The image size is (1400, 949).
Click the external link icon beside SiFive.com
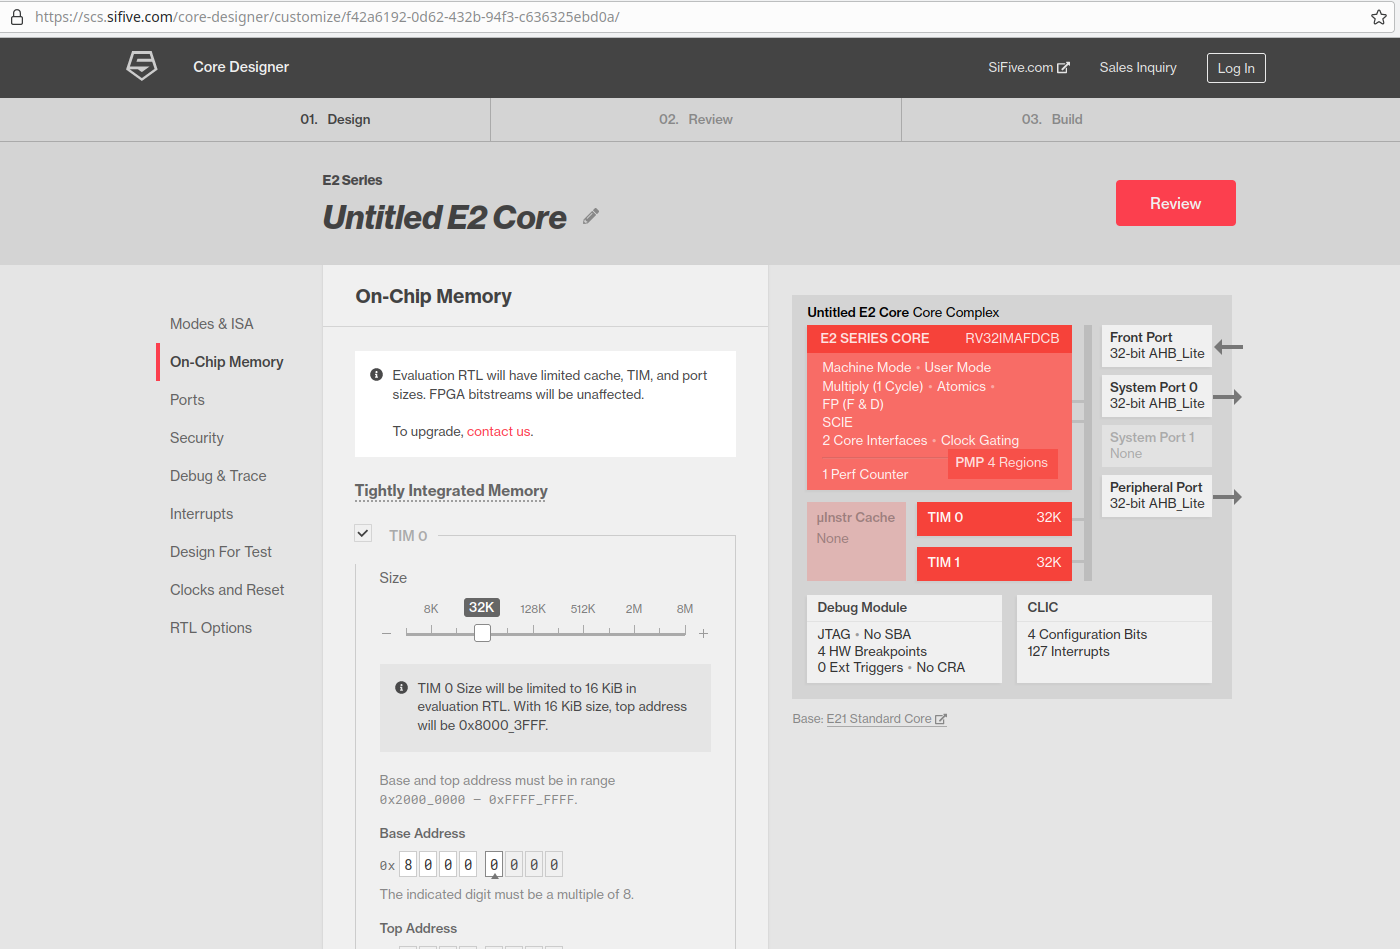click(1064, 68)
